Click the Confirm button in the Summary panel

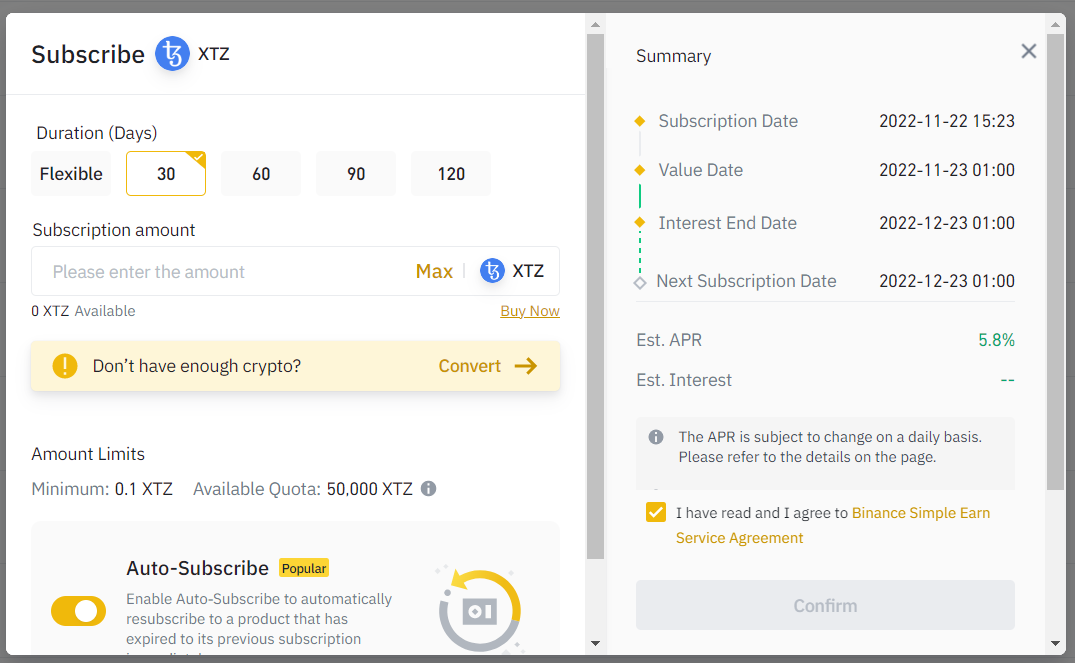coord(825,604)
